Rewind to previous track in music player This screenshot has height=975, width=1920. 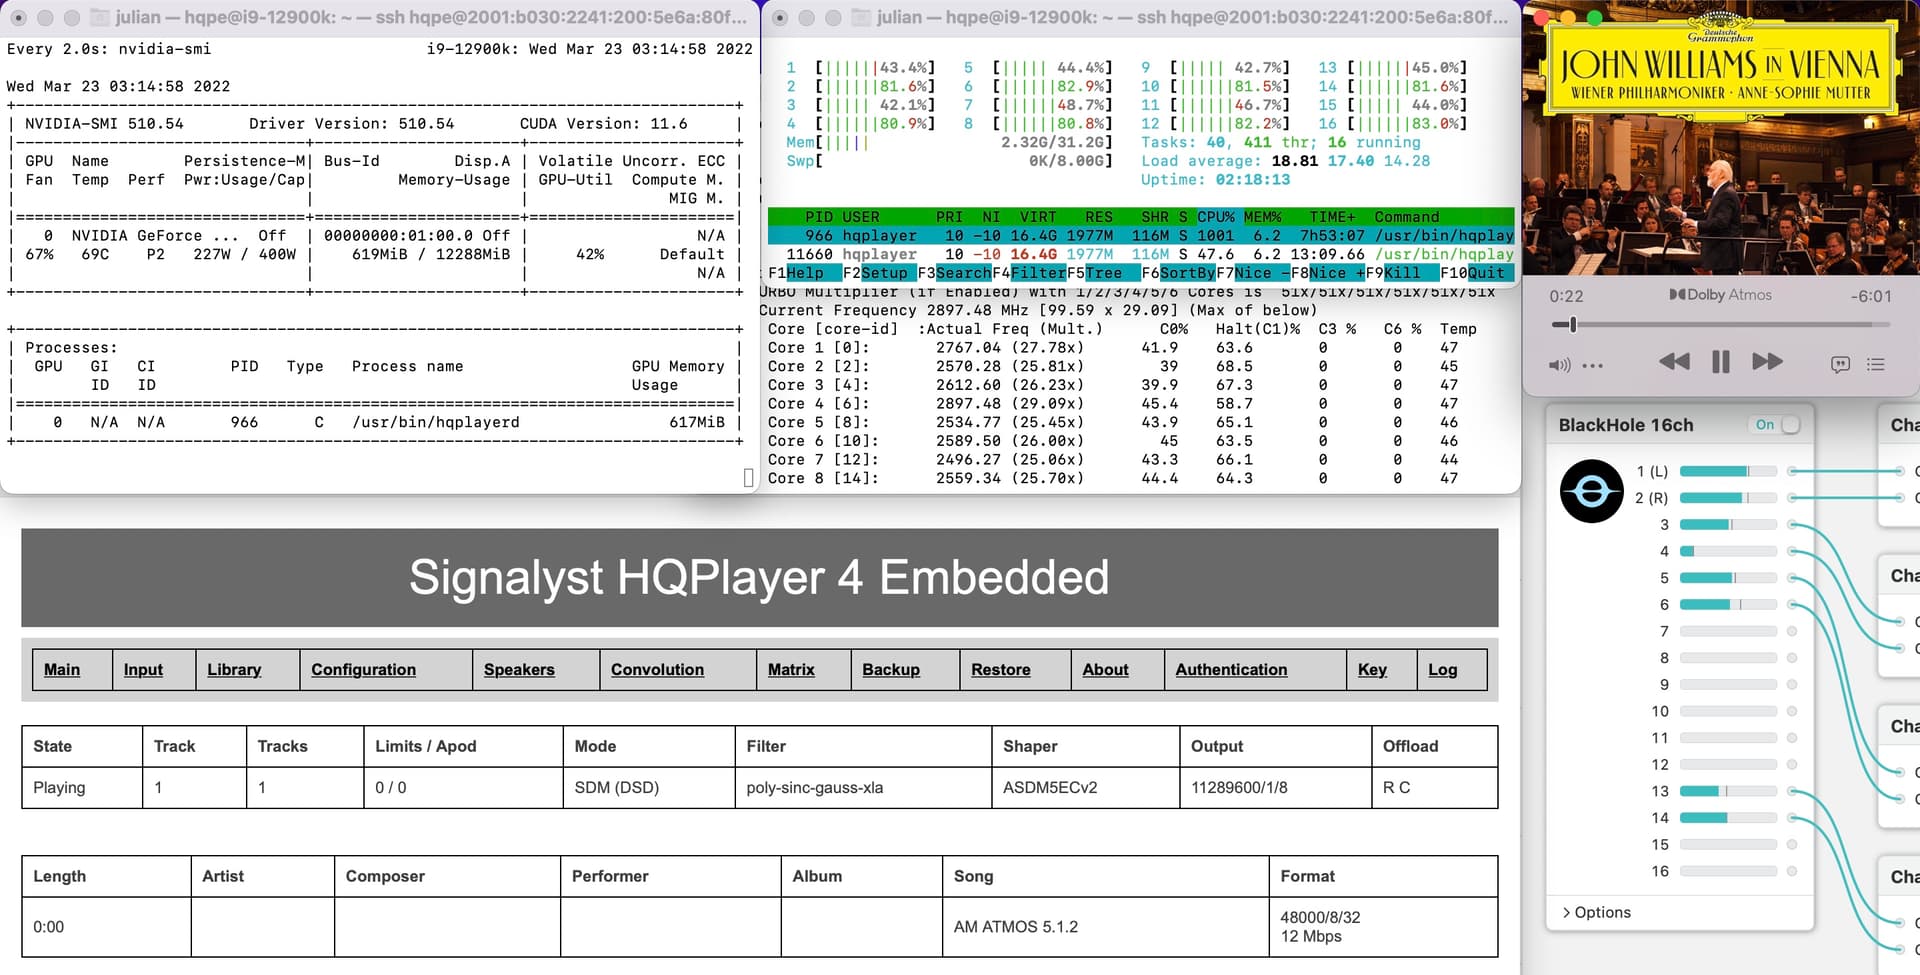pos(1674,362)
